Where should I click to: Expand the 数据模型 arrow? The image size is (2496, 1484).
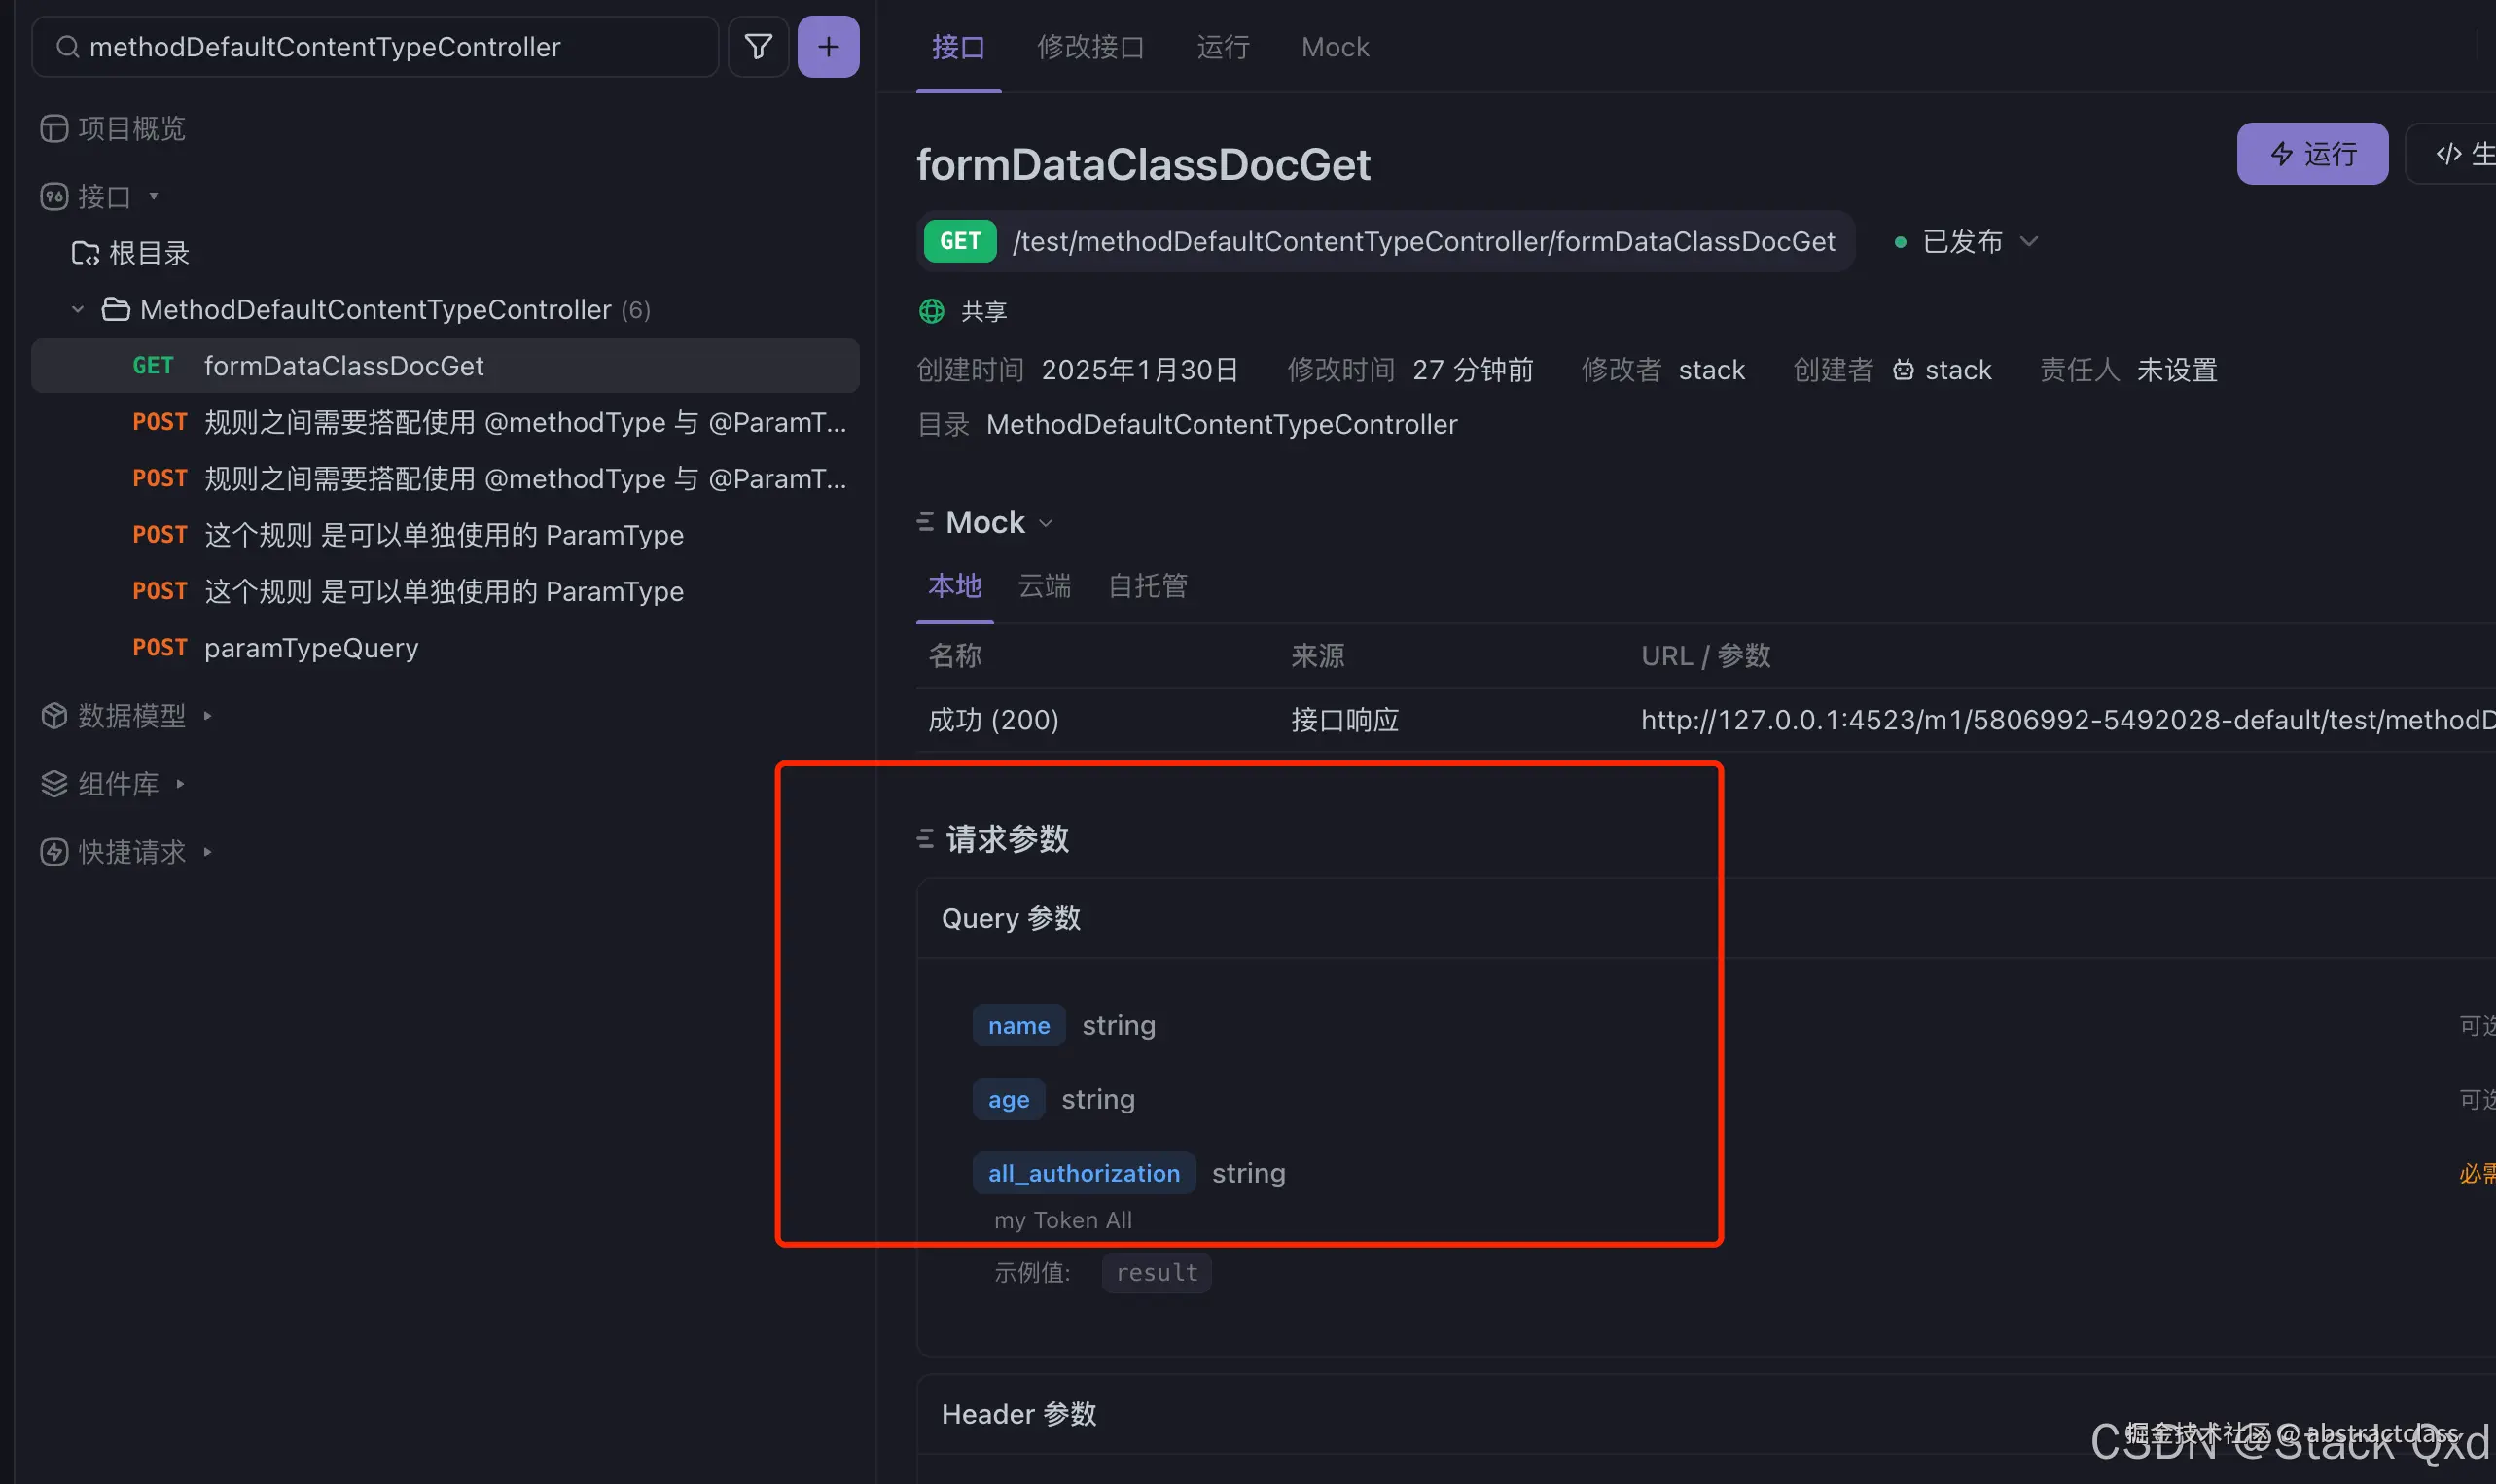pos(208,716)
